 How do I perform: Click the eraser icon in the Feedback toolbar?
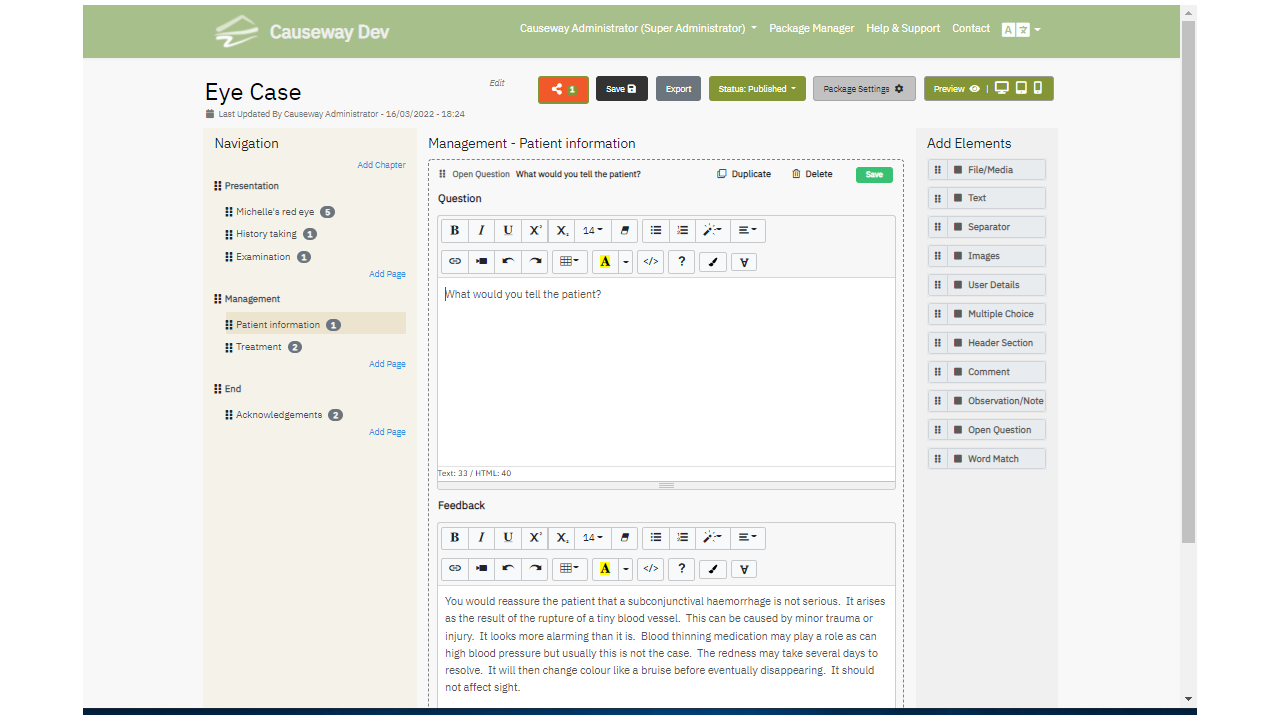click(624, 537)
